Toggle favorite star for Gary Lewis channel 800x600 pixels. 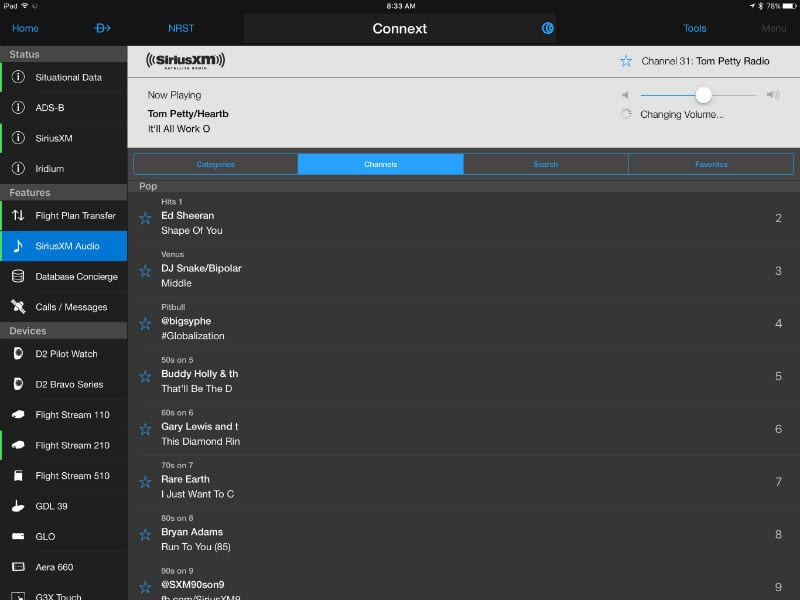pyautogui.click(x=145, y=429)
